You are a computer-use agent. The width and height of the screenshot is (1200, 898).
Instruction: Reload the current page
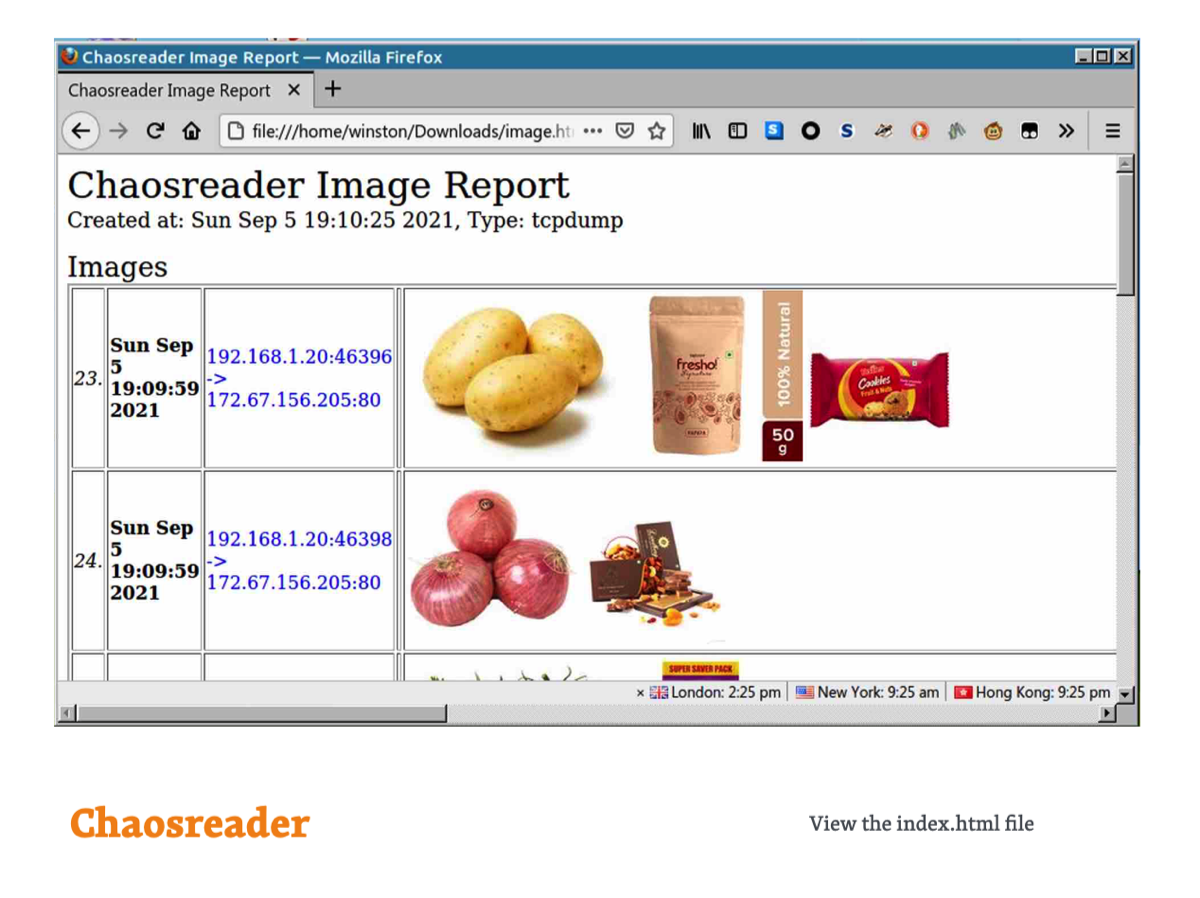(x=155, y=131)
